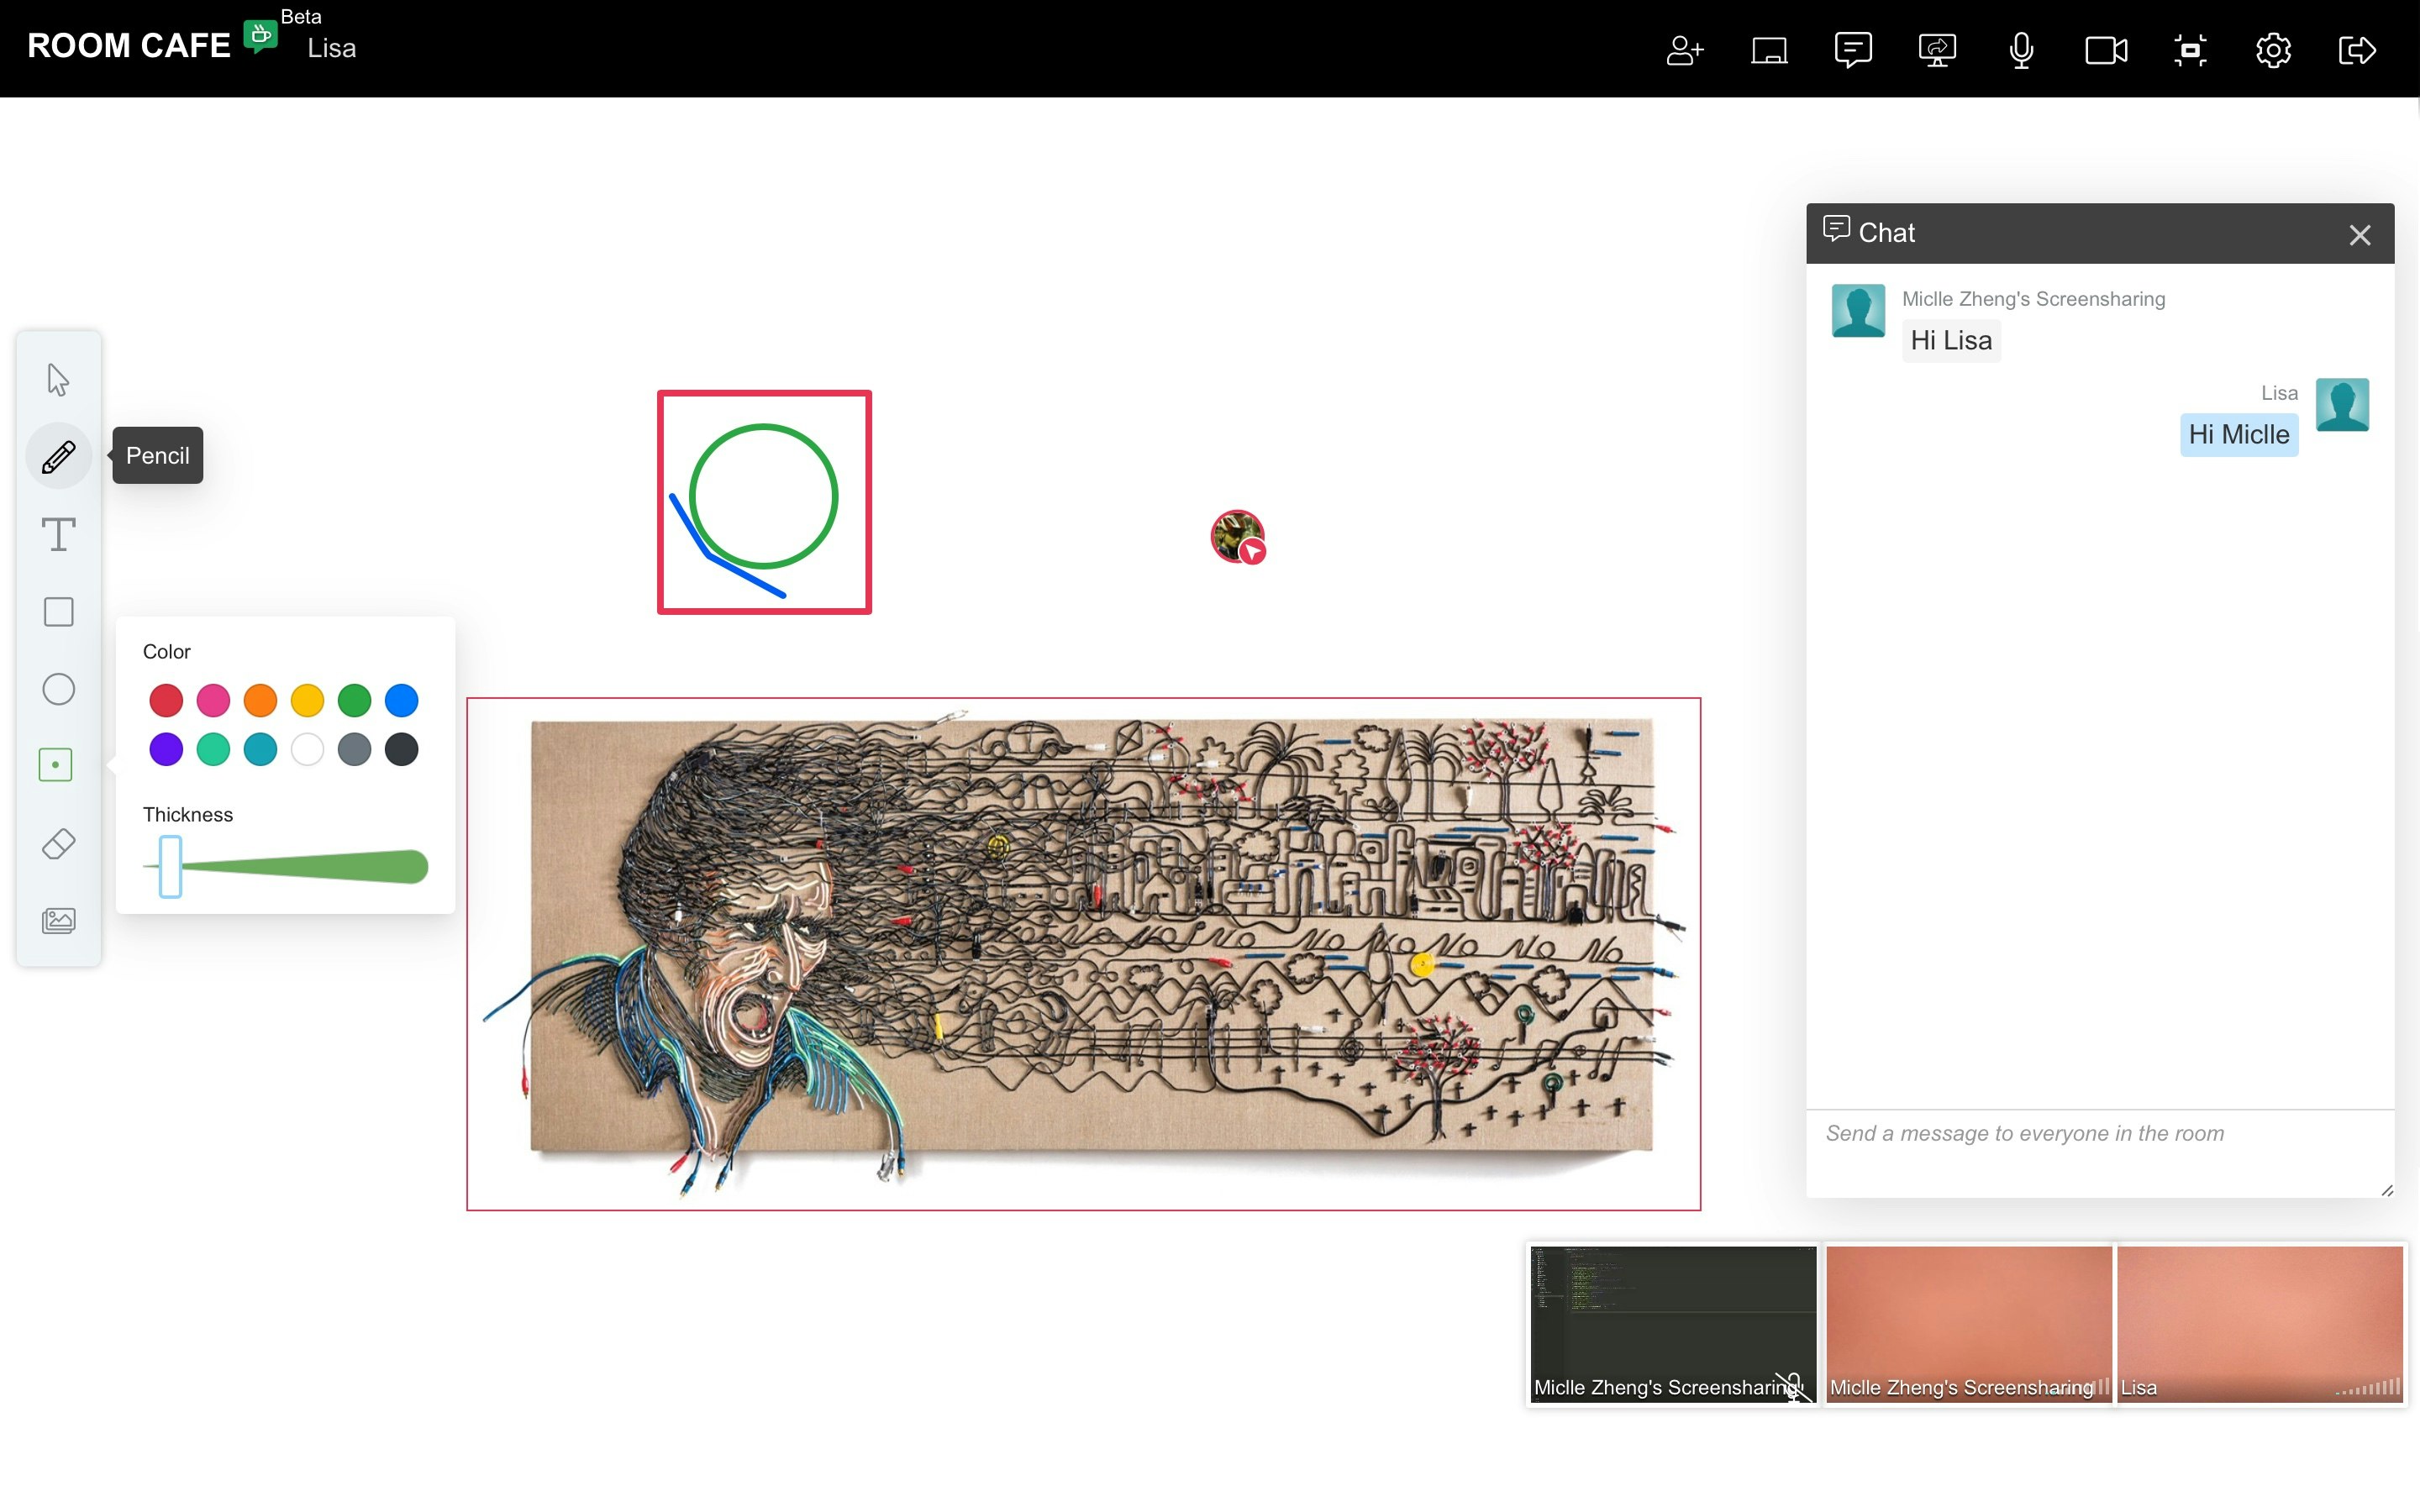Leave the room via exit icon
The height and width of the screenshot is (1512, 2420).
pos(2357,50)
